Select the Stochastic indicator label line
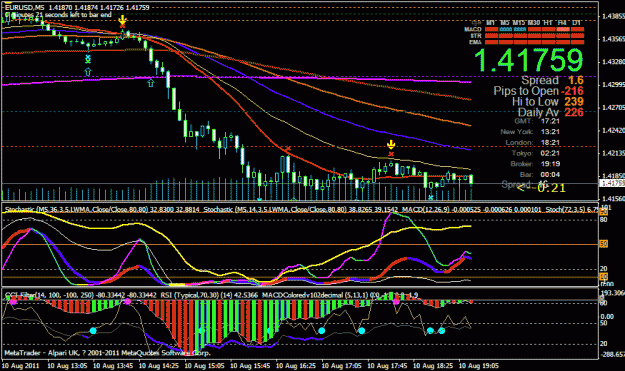The width and height of the screenshot is (625, 371). coord(301,209)
